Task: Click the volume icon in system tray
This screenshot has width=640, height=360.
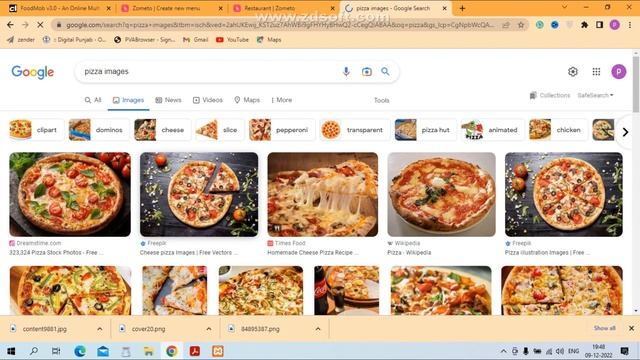Action: coord(560,351)
